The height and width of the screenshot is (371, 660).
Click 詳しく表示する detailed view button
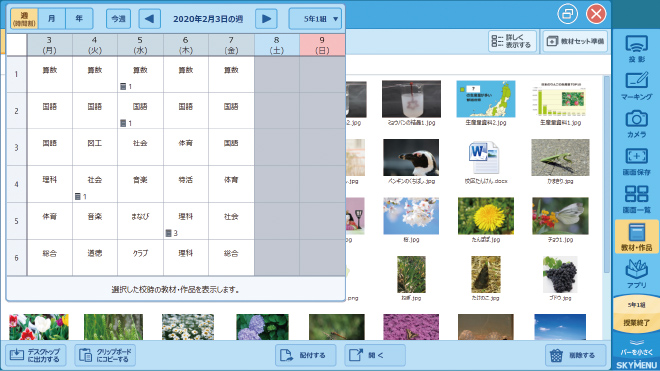tap(512, 41)
